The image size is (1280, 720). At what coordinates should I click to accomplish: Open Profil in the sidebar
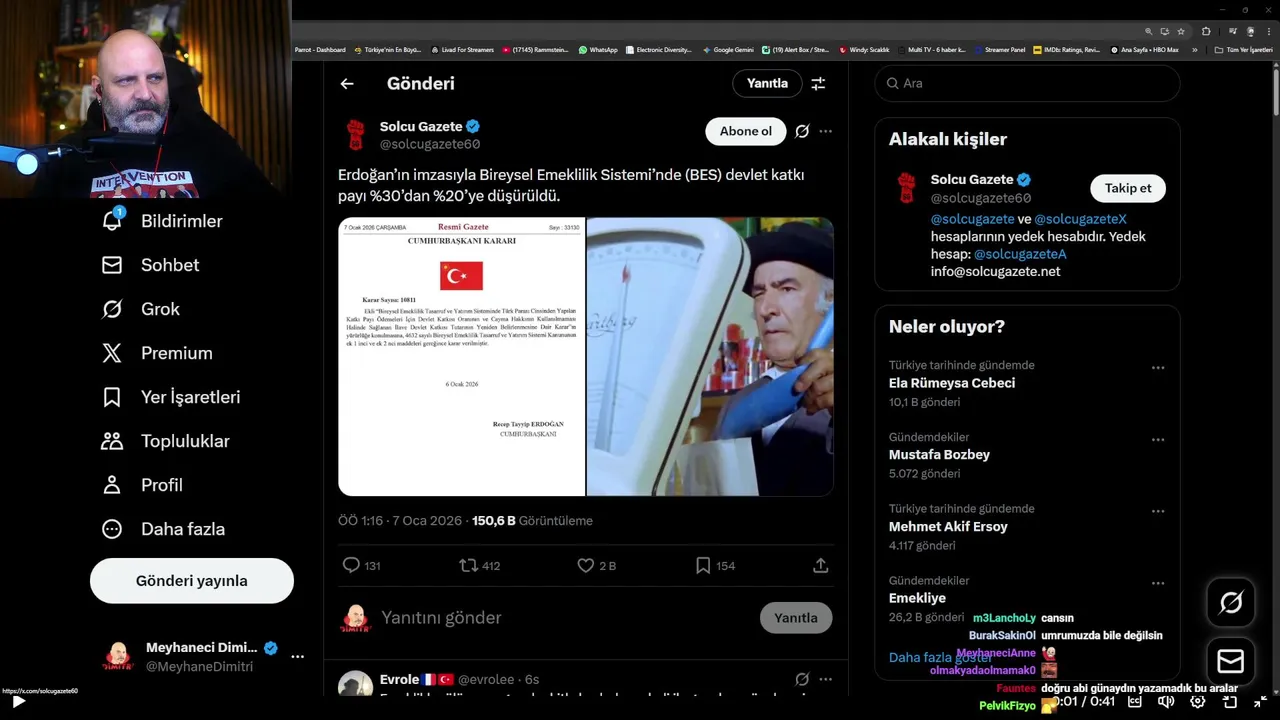click(x=142, y=485)
